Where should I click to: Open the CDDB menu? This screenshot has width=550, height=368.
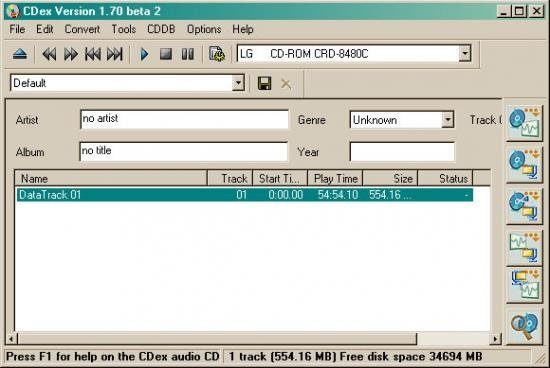[161, 29]
